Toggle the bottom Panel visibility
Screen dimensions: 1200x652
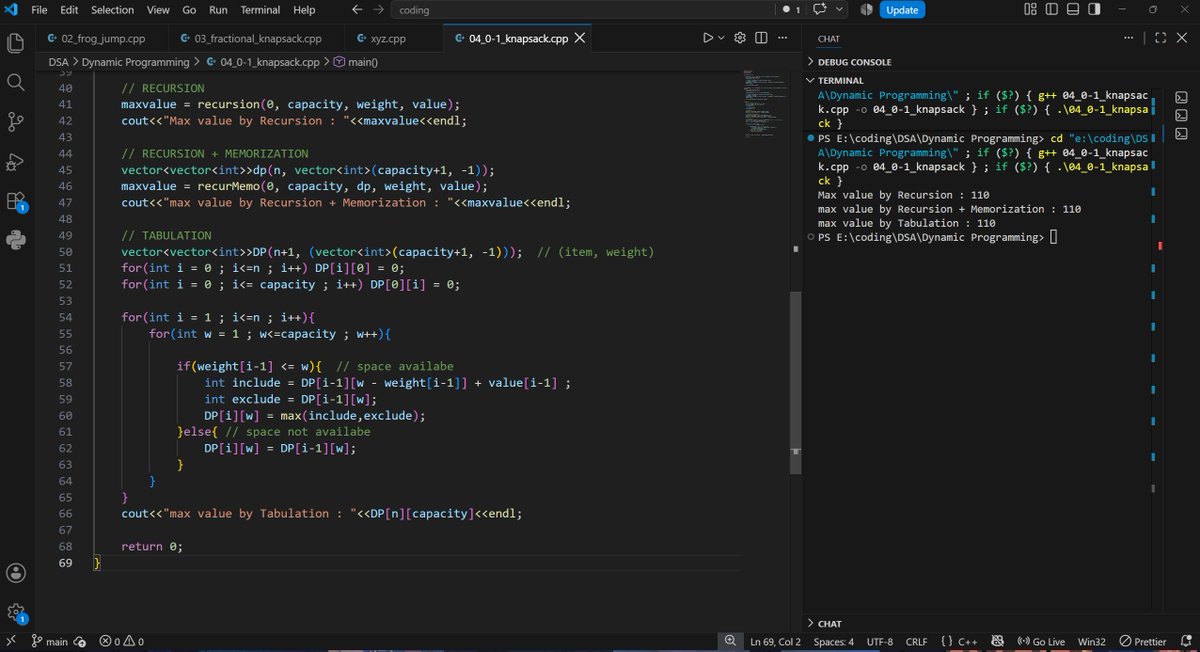[x=1073, y=10]
